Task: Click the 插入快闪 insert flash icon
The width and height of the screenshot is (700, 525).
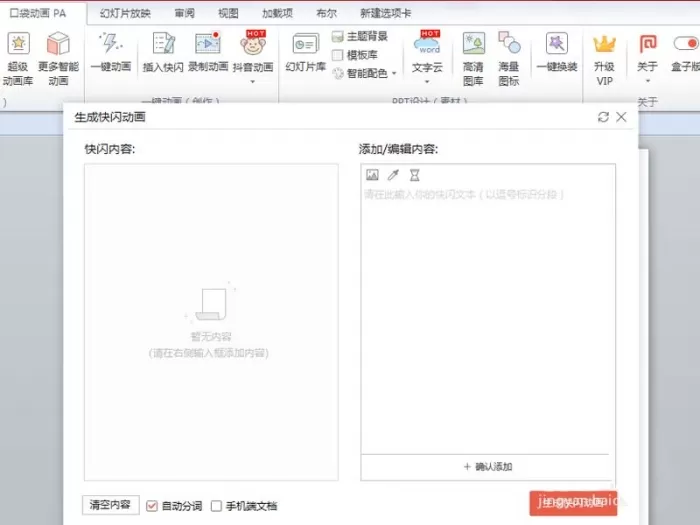Action: pos(163,43)
